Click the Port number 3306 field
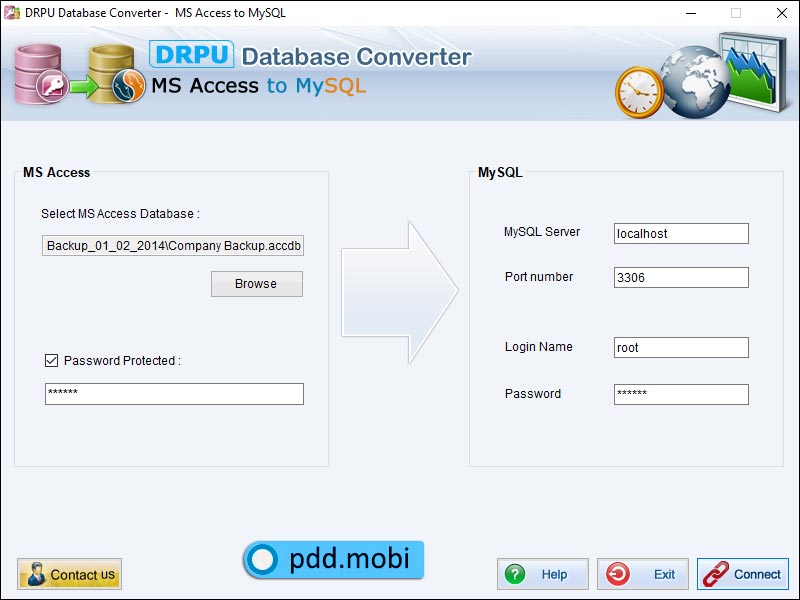800x600 pixels. click(x=680, y=277)
